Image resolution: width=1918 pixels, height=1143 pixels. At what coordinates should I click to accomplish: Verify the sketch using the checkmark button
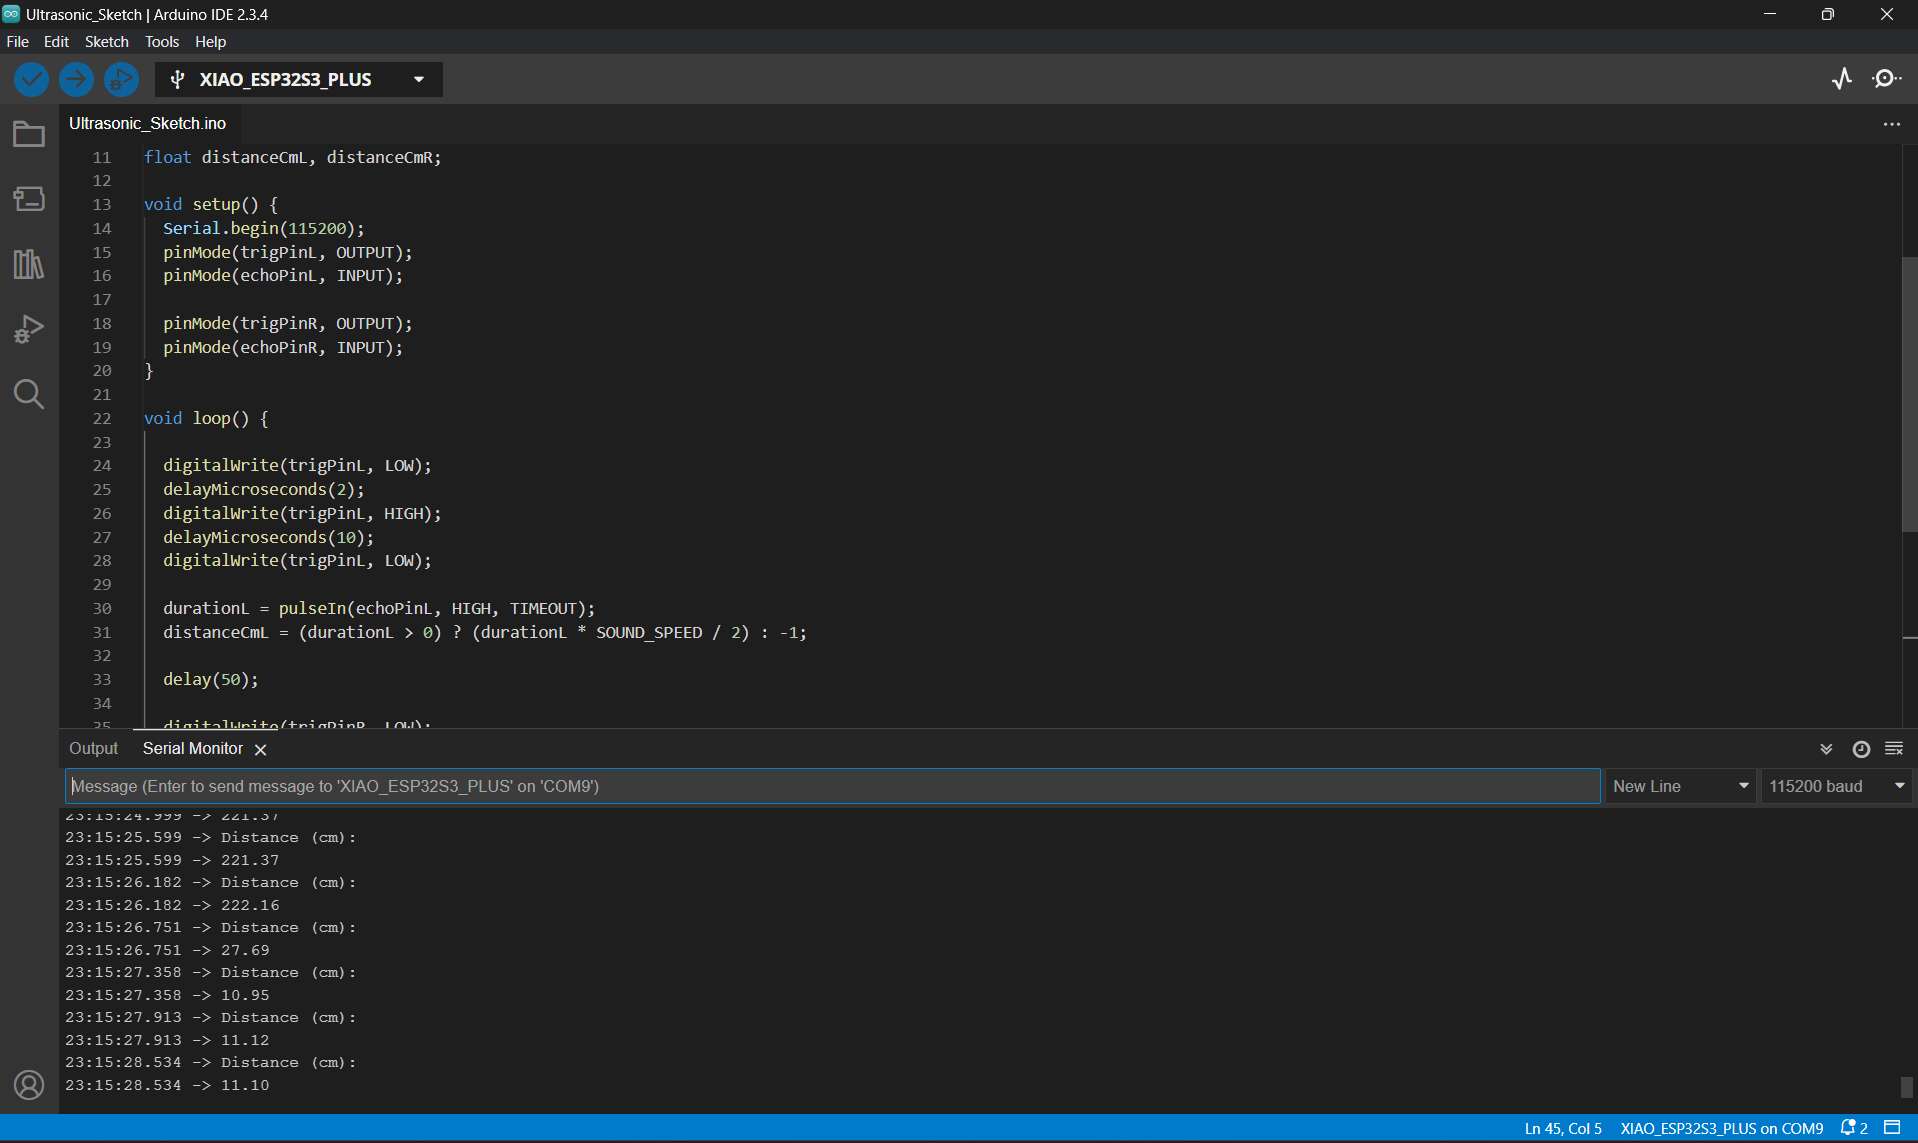[x=30, y=79]
